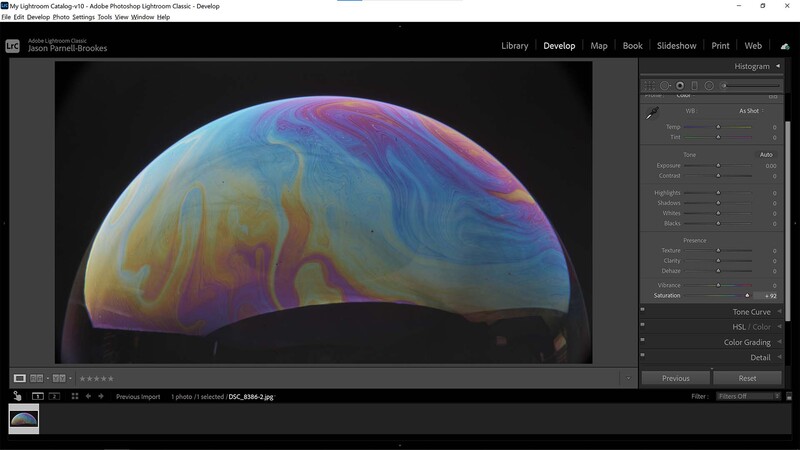Toggle HSL / Color panel switch

pos(642,324)
